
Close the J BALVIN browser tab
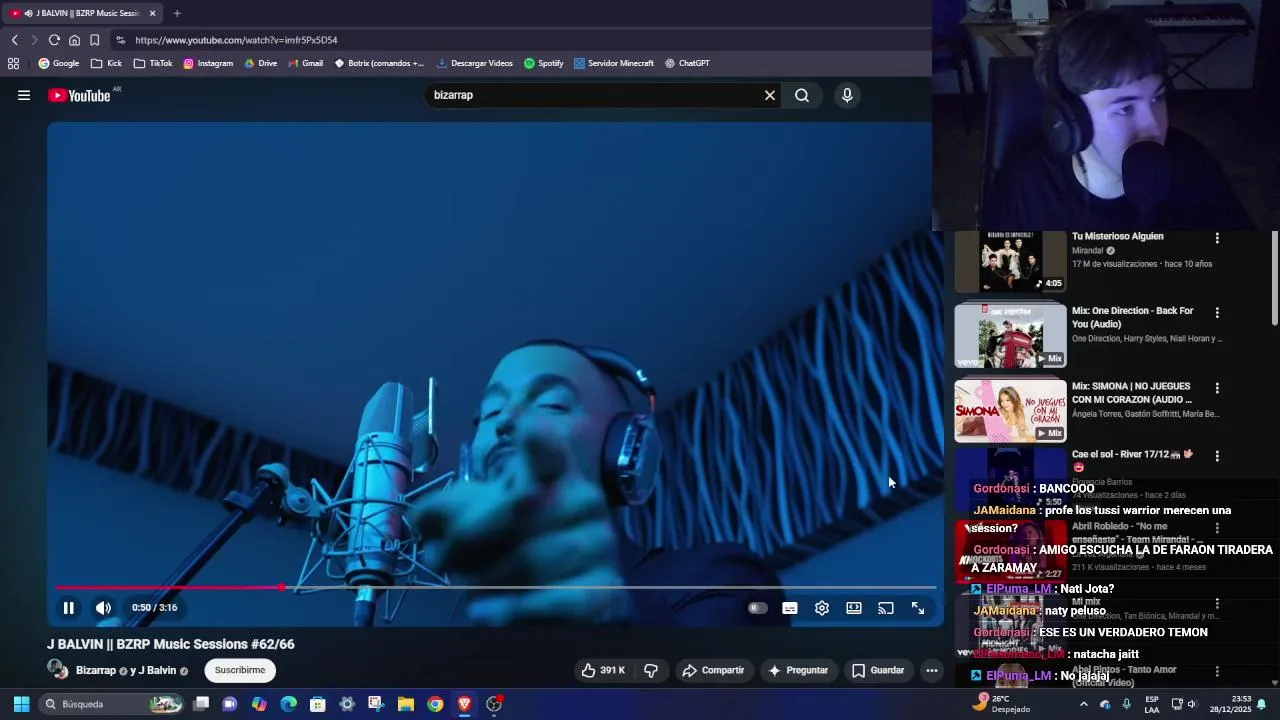[153, 13]
